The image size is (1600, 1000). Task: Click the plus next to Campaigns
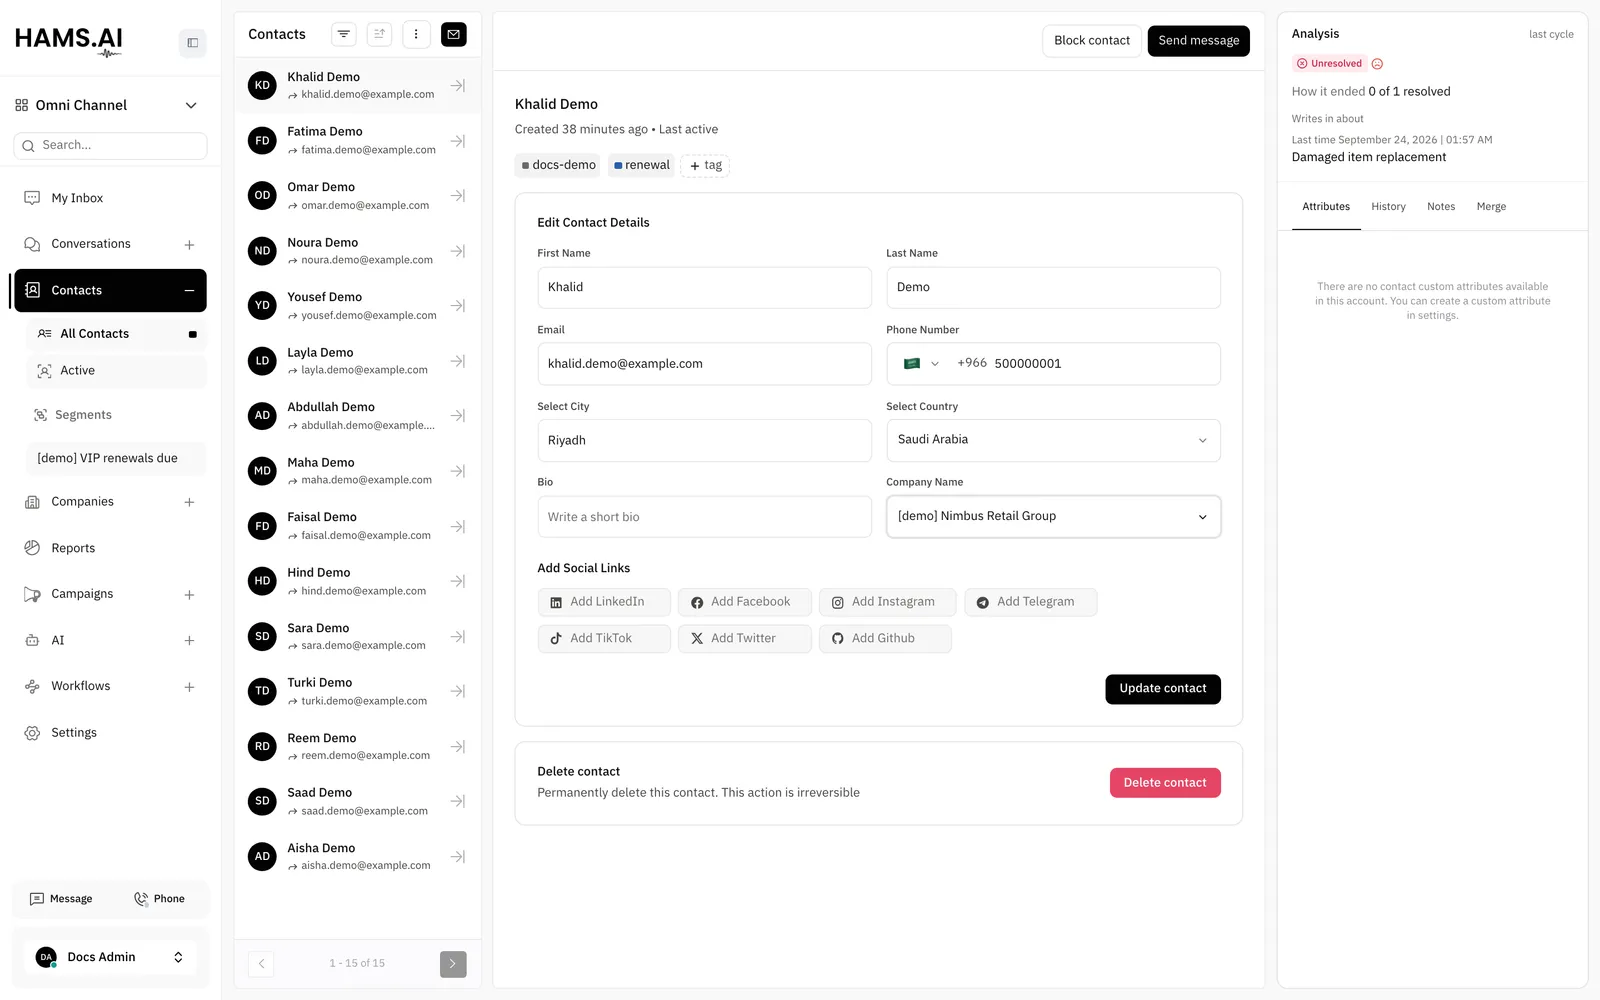tap(189, 595)
